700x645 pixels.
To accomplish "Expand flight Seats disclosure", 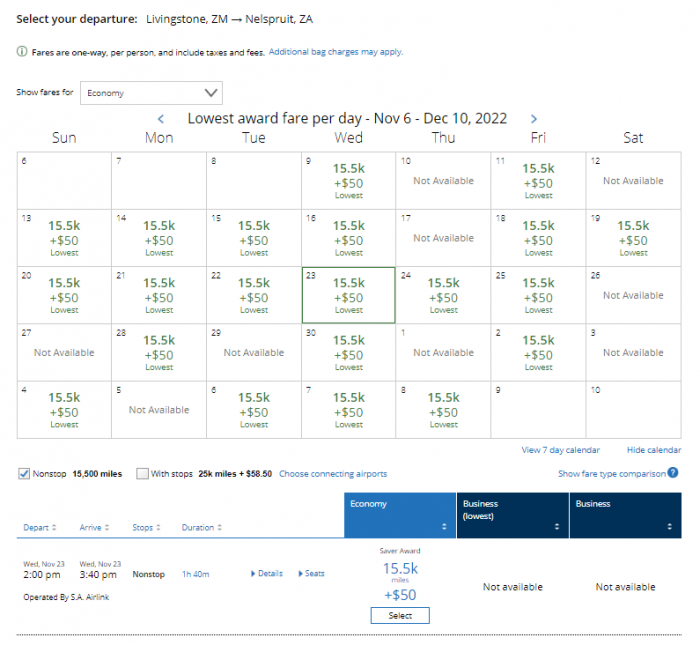I will click(311, 574).
